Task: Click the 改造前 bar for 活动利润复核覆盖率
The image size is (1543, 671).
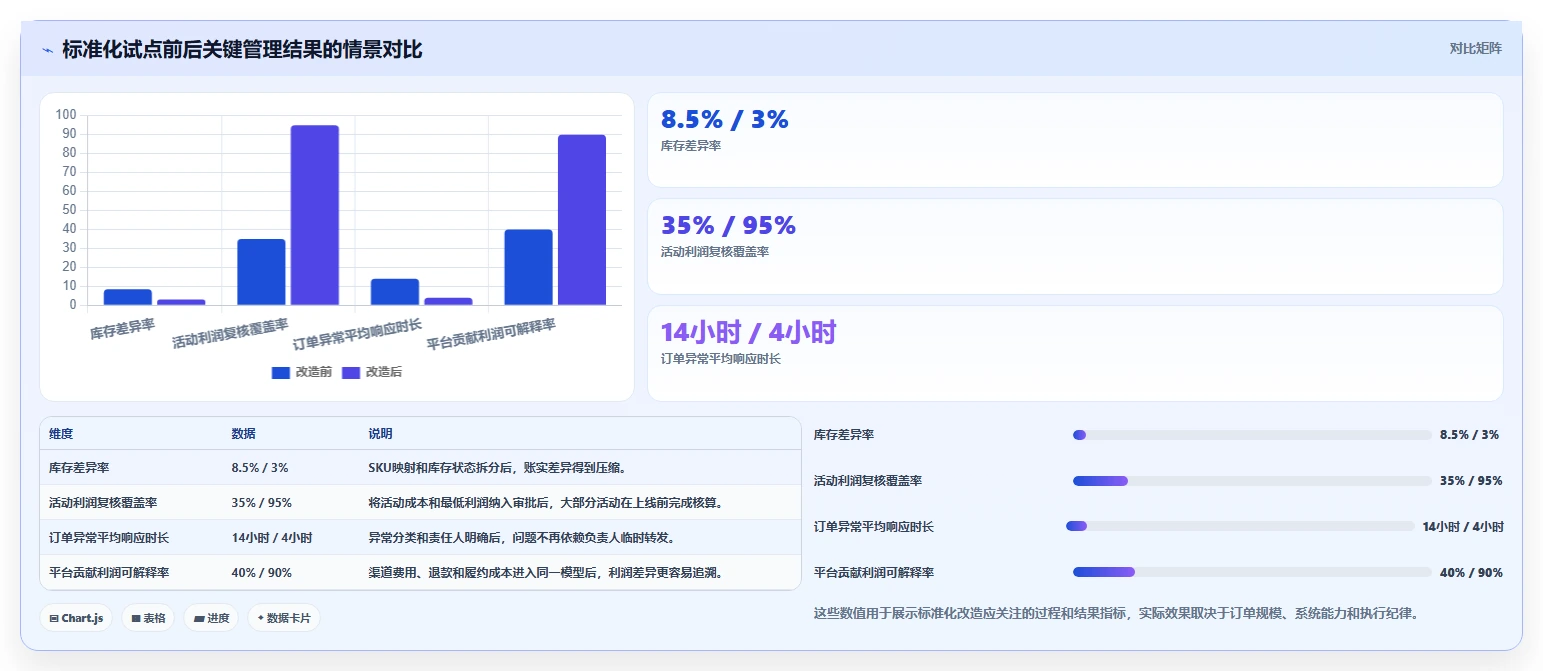Action: 261,272
